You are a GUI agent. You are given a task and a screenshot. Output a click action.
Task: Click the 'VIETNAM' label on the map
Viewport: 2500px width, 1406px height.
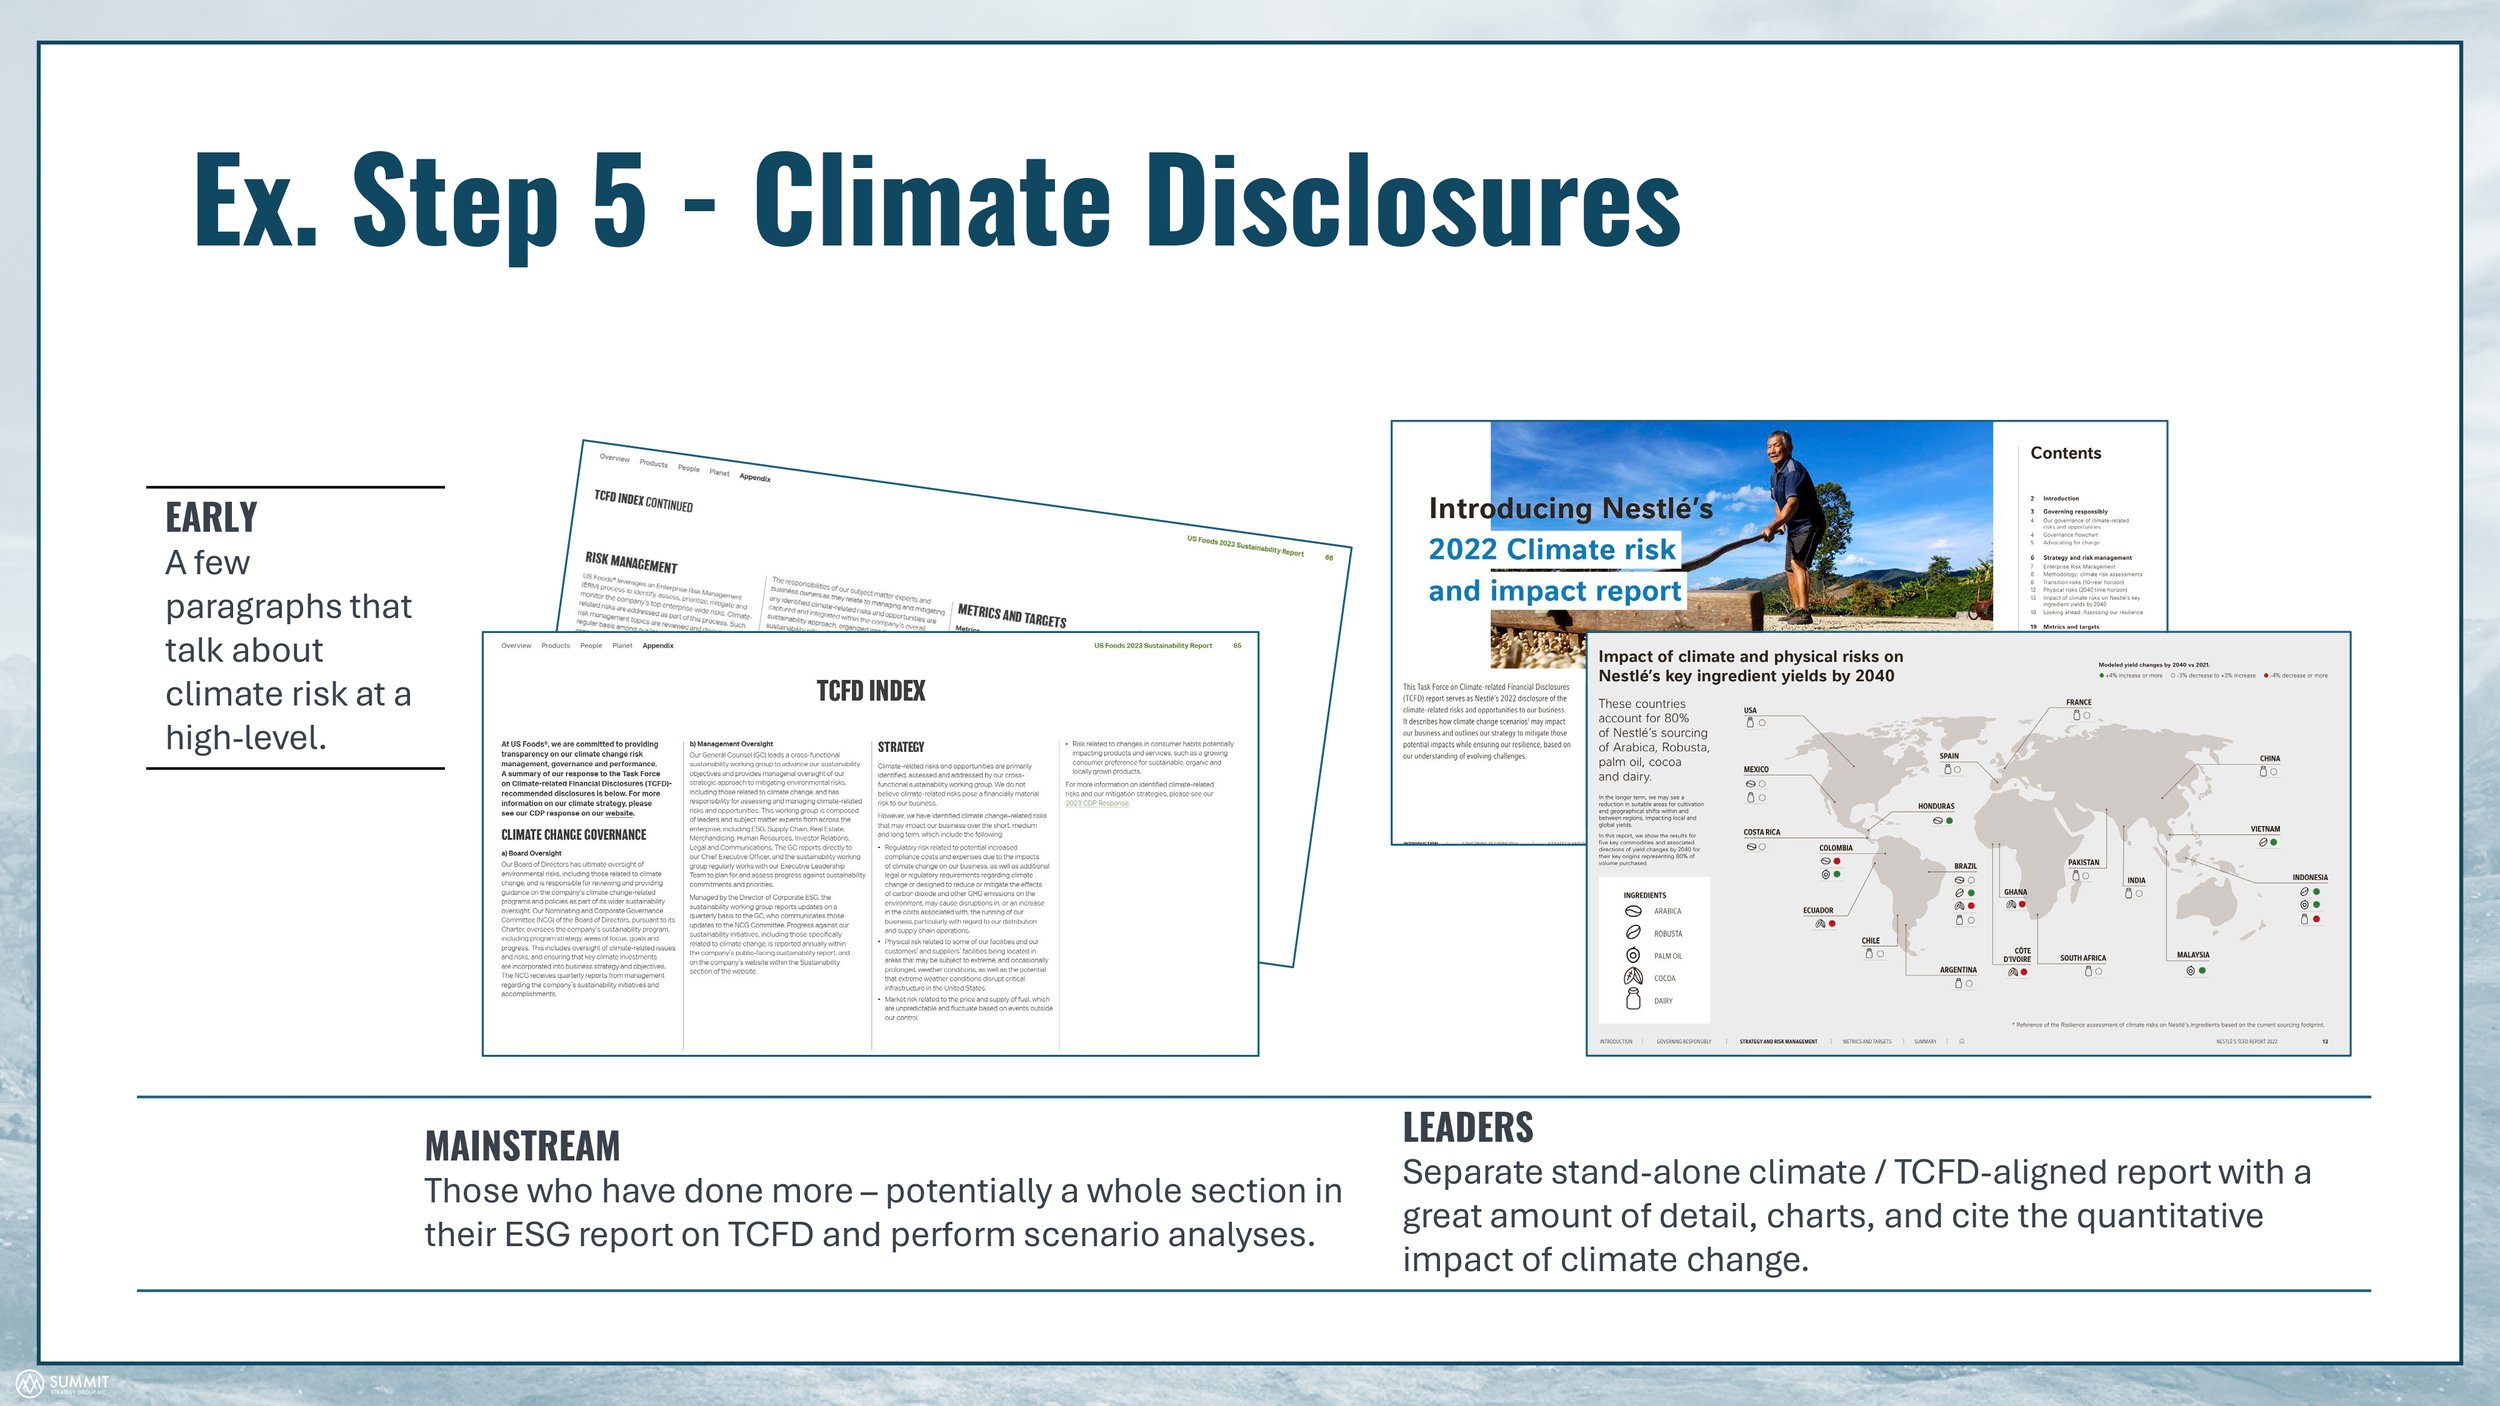2265,829
